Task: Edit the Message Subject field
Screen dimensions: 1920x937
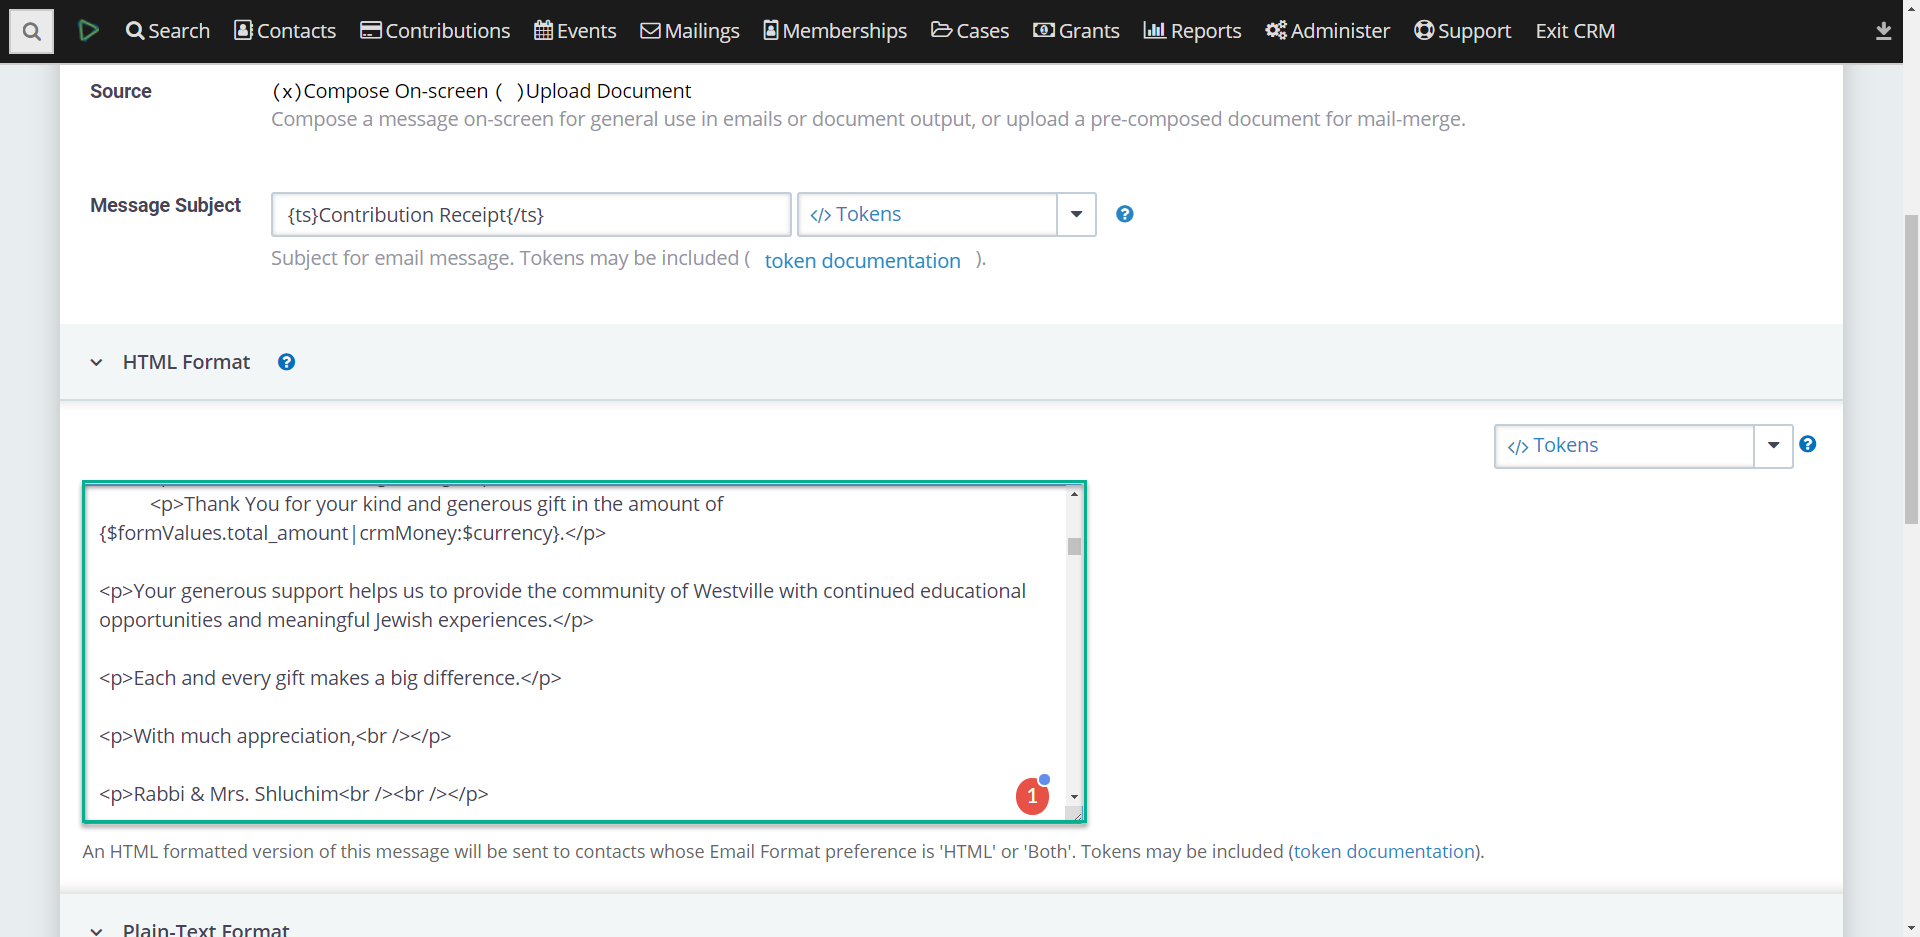Action: click(531, 215)
